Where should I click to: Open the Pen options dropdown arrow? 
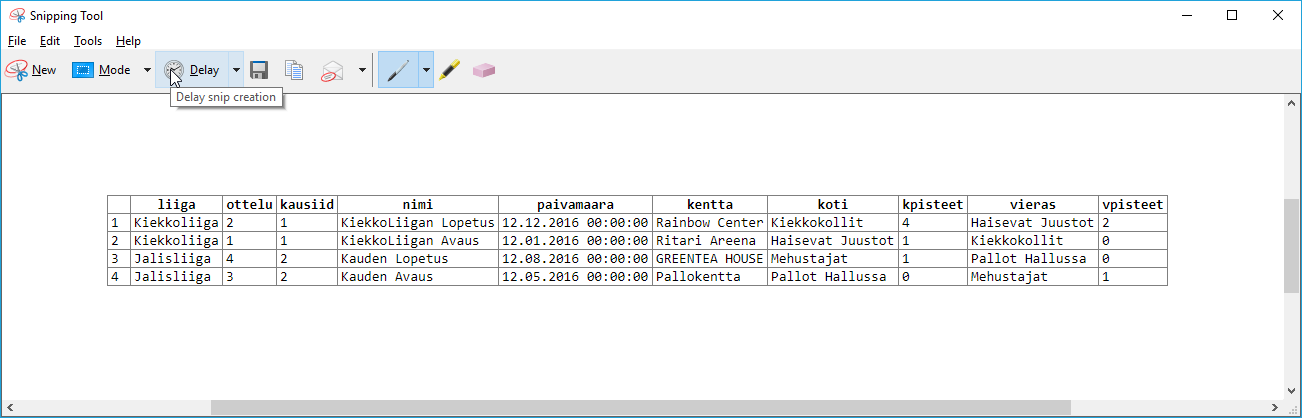[x=426, y=70]
